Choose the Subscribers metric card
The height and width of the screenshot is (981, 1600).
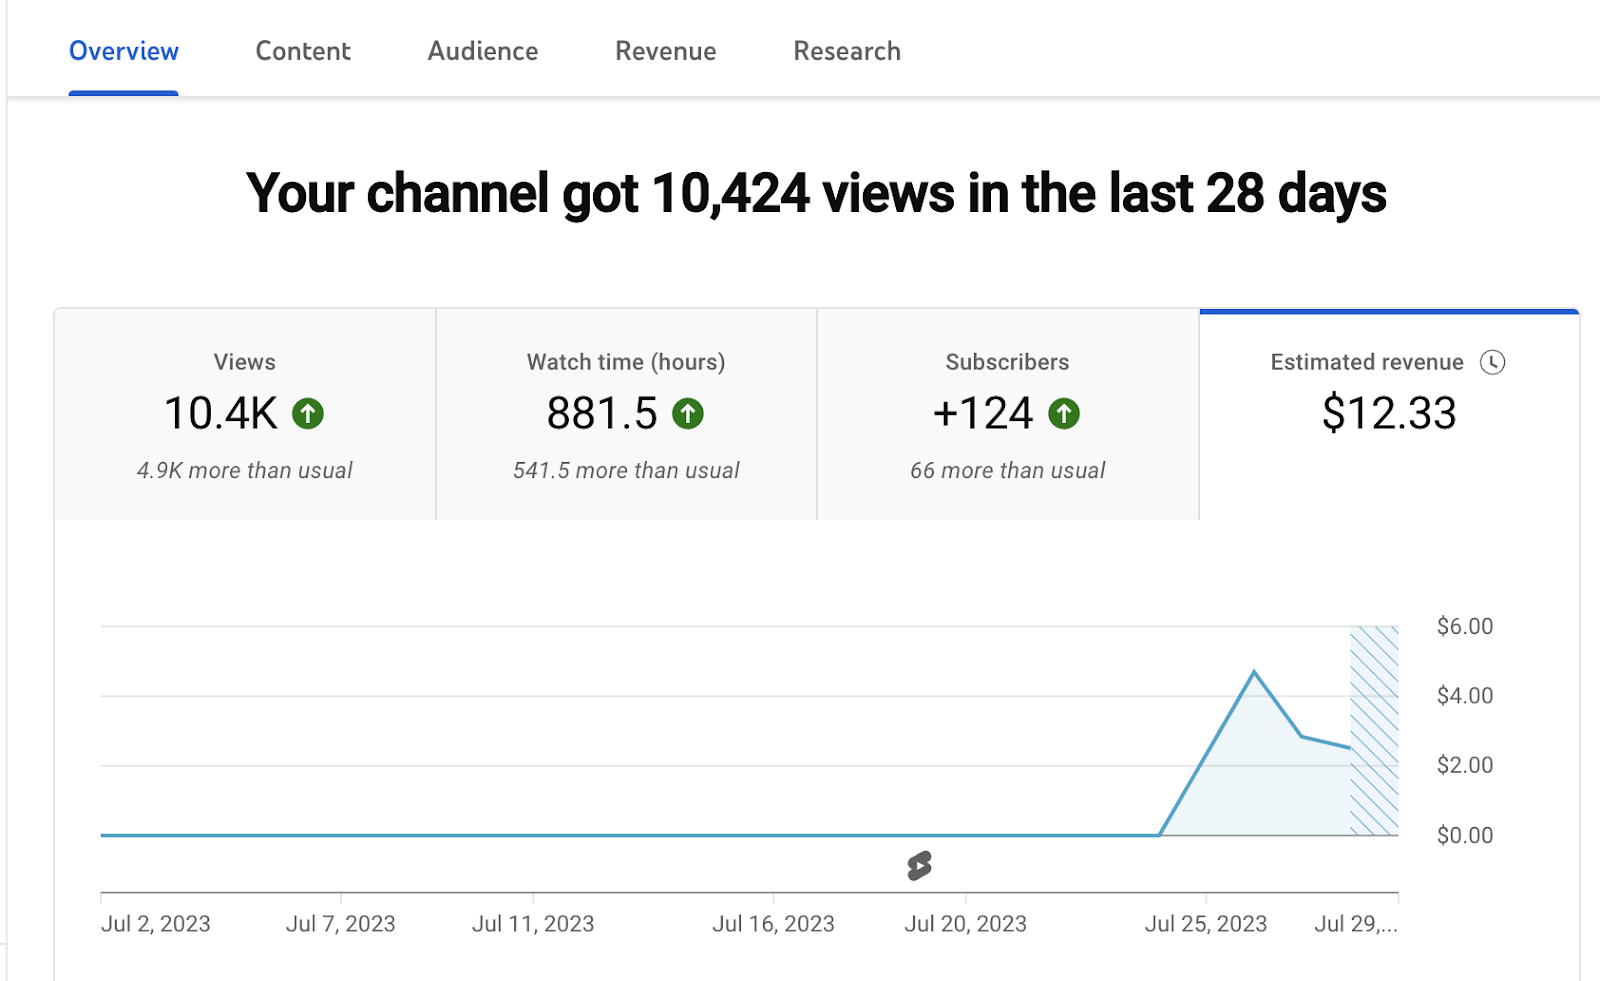click(1008, 414)
